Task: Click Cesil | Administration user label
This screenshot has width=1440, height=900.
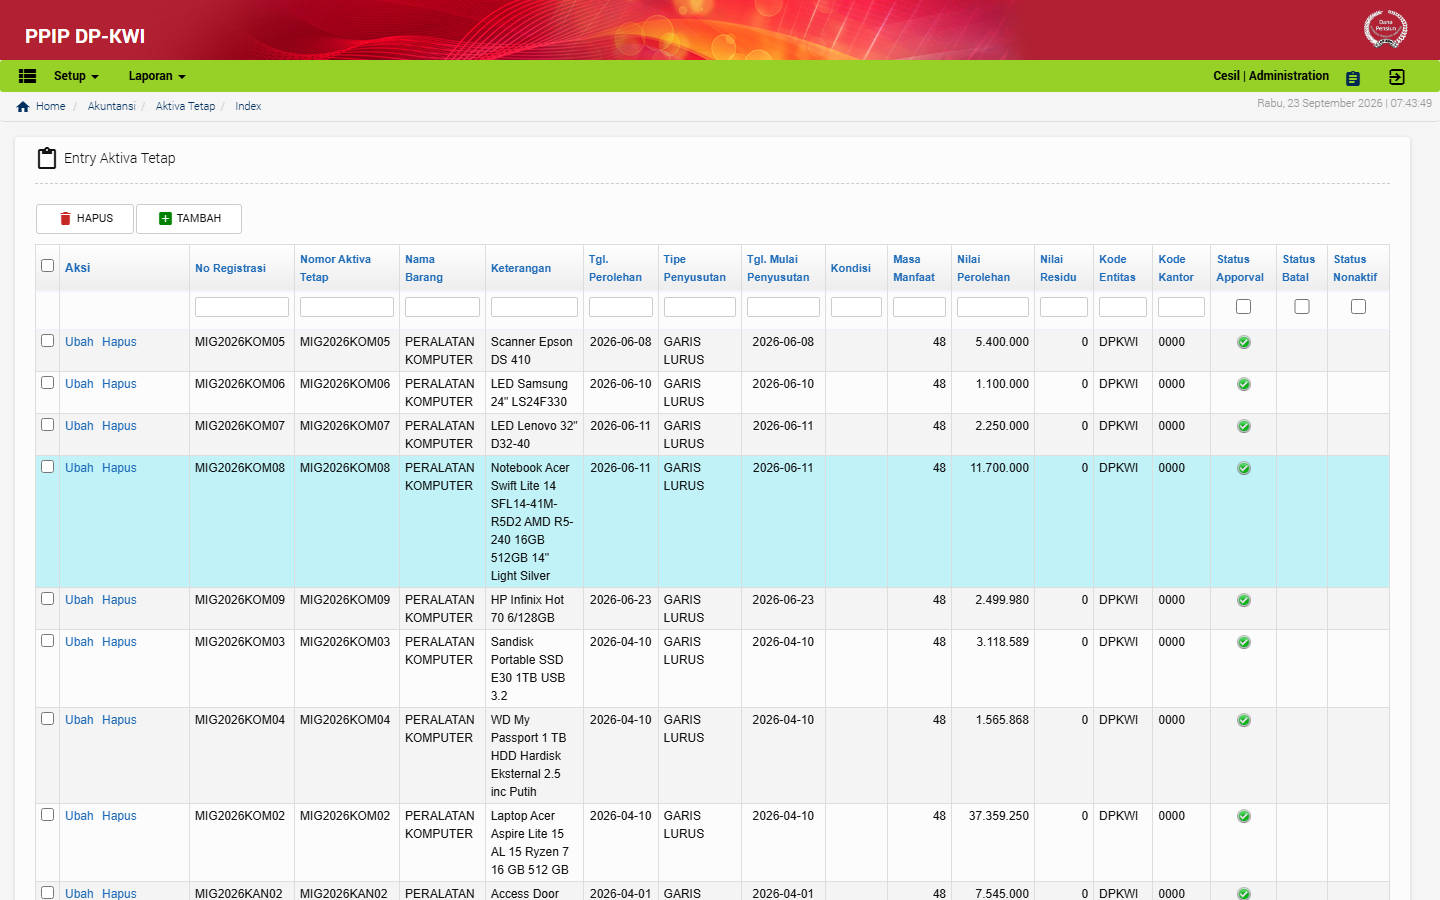Action: 1271,76
